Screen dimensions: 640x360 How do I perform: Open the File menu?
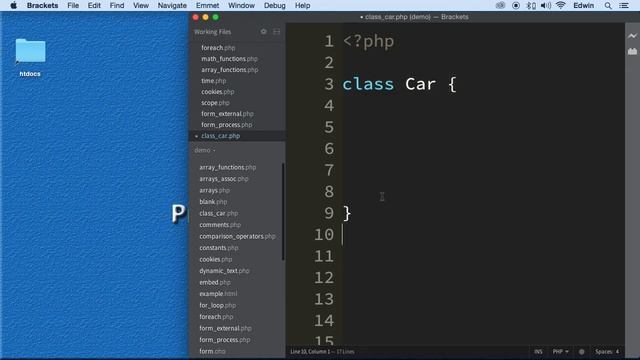click(73, 5)
